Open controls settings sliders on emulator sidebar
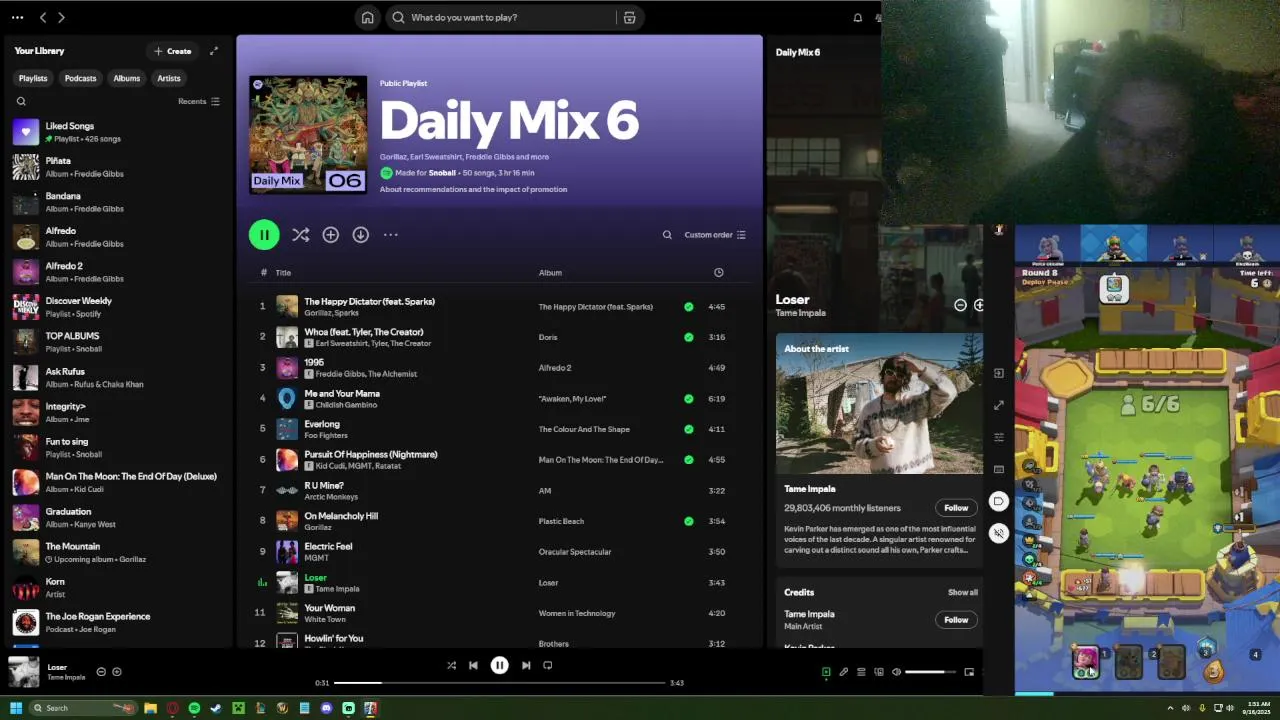The width and height of the screenshot is (1280, 720). point(999,437)
